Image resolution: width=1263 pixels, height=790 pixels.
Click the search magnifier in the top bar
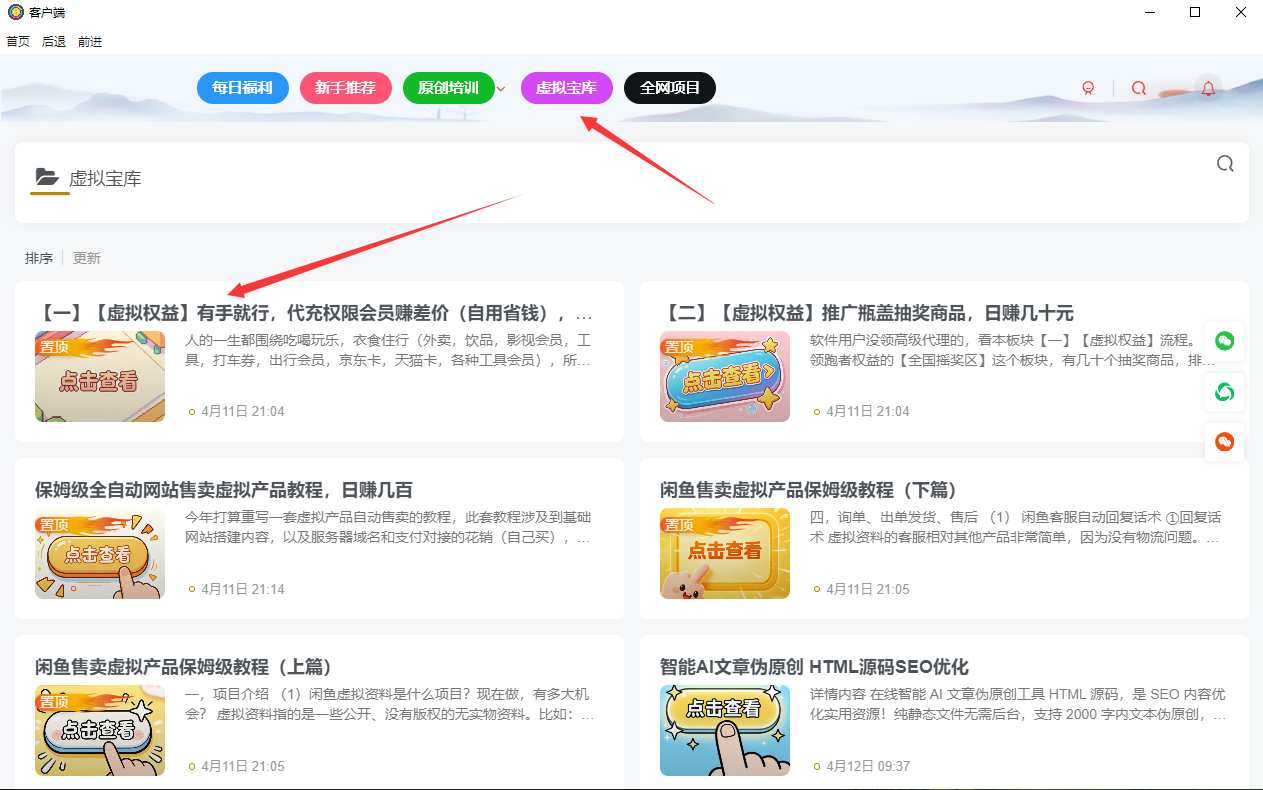[1139, 88]
